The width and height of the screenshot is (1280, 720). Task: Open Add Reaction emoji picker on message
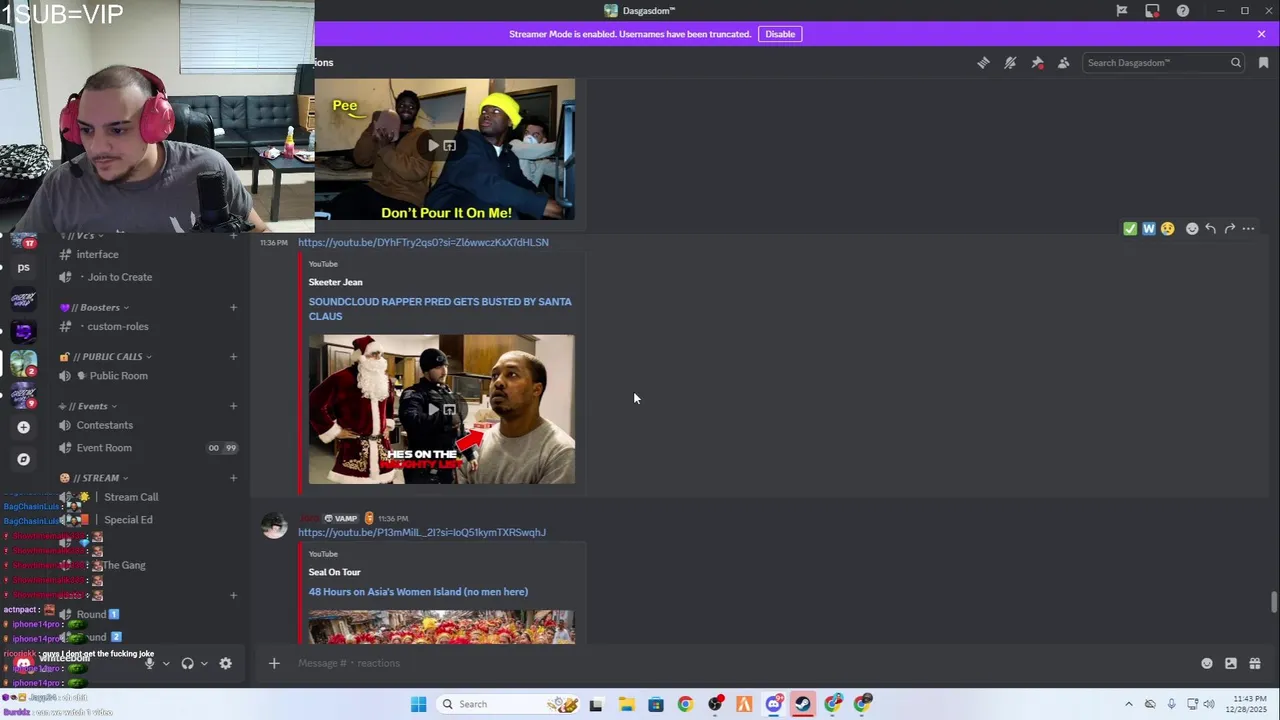(x=1192, y=229)
